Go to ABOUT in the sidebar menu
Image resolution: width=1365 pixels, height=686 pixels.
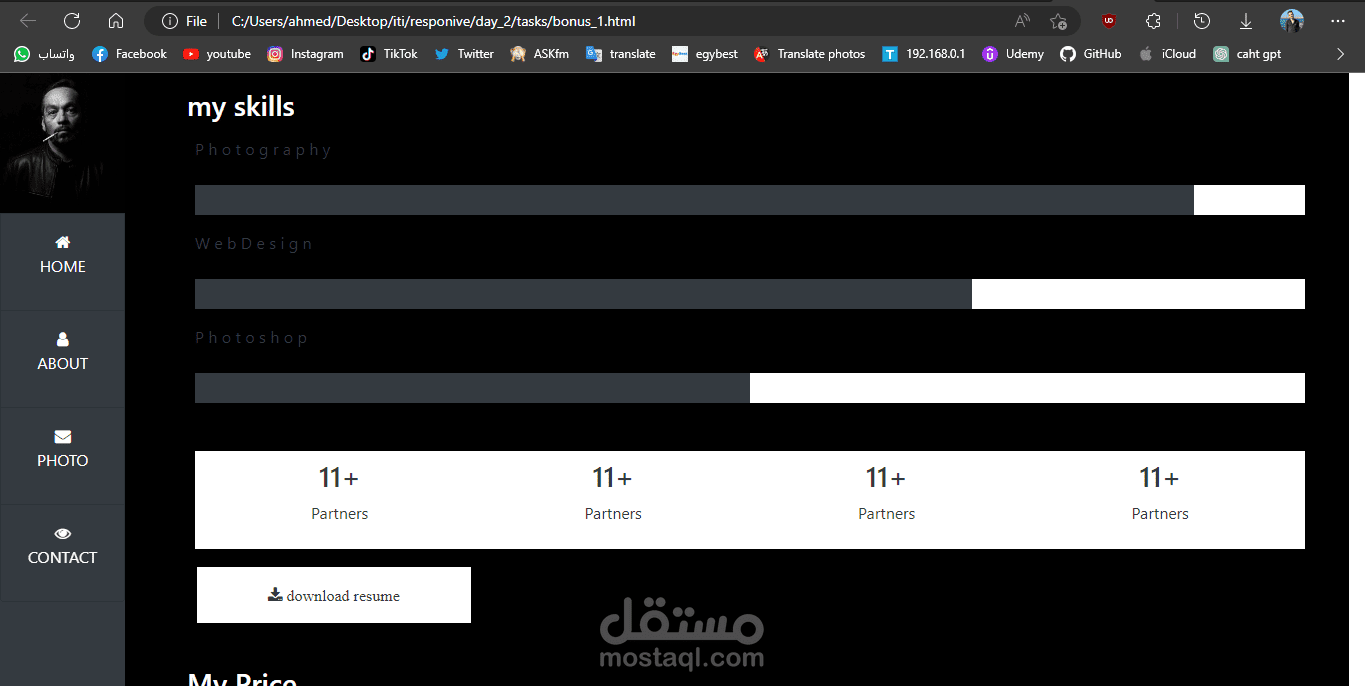coord(62,363)
